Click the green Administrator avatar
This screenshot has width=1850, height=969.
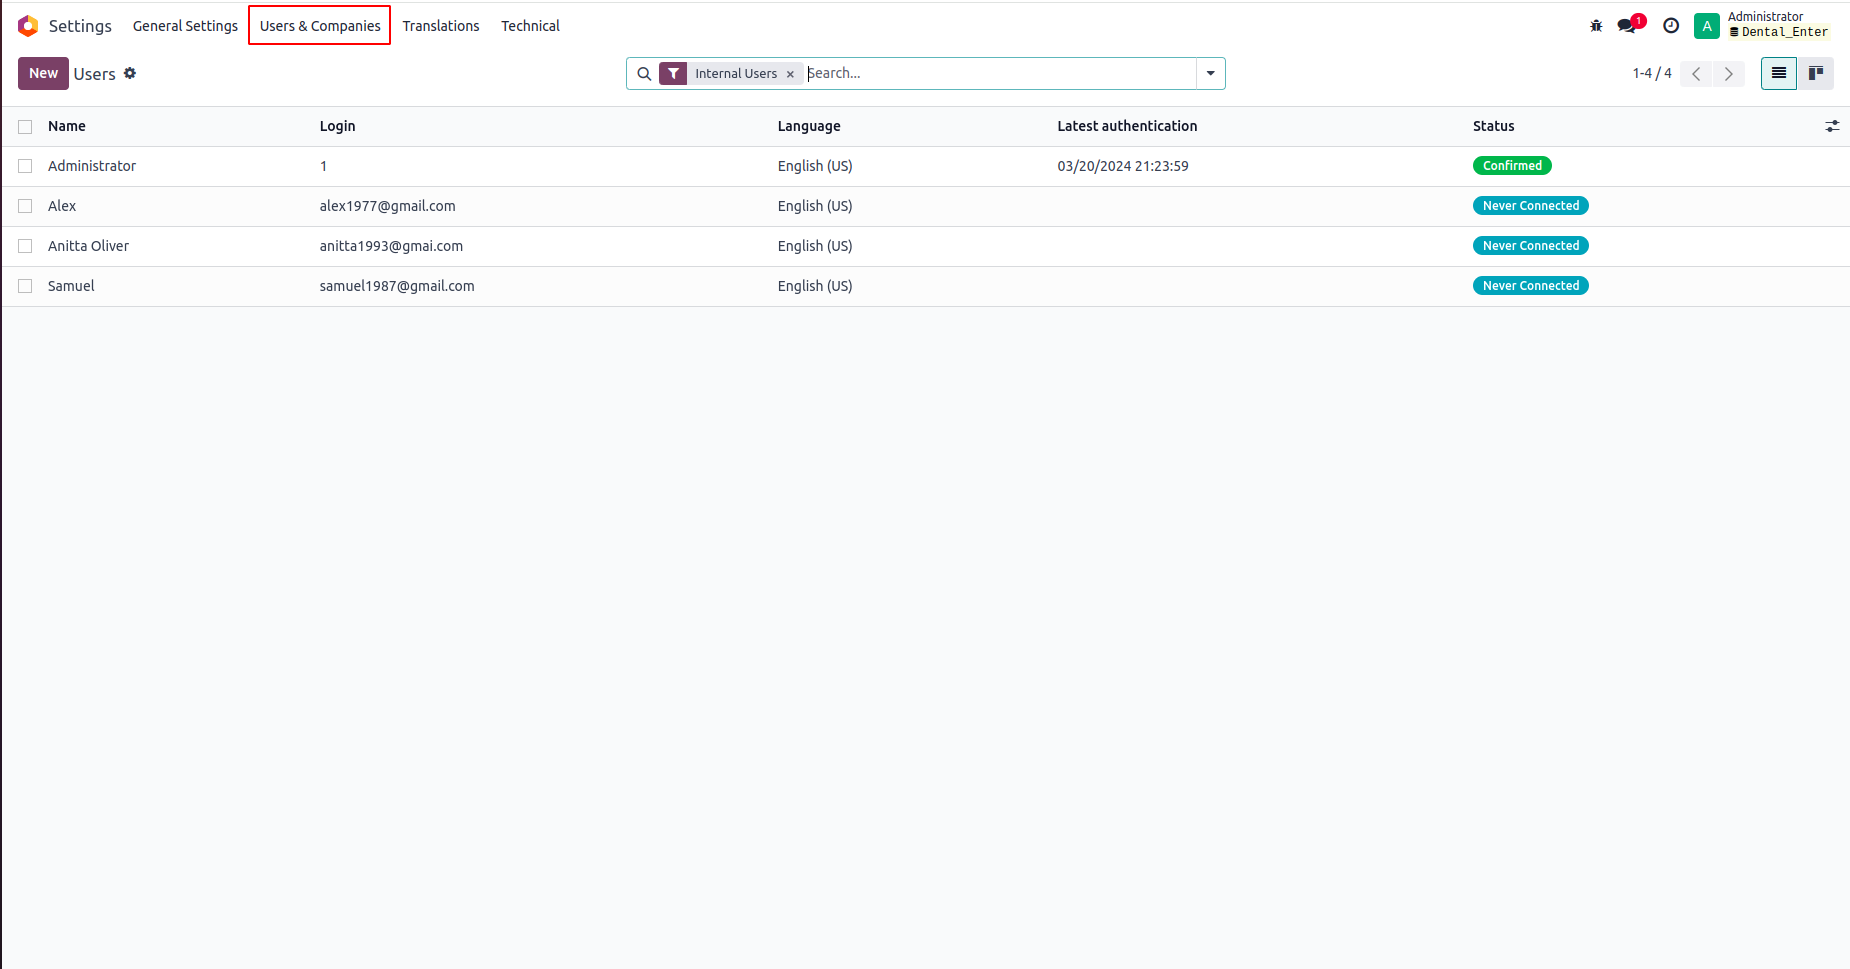click(x=1707, y=26)
